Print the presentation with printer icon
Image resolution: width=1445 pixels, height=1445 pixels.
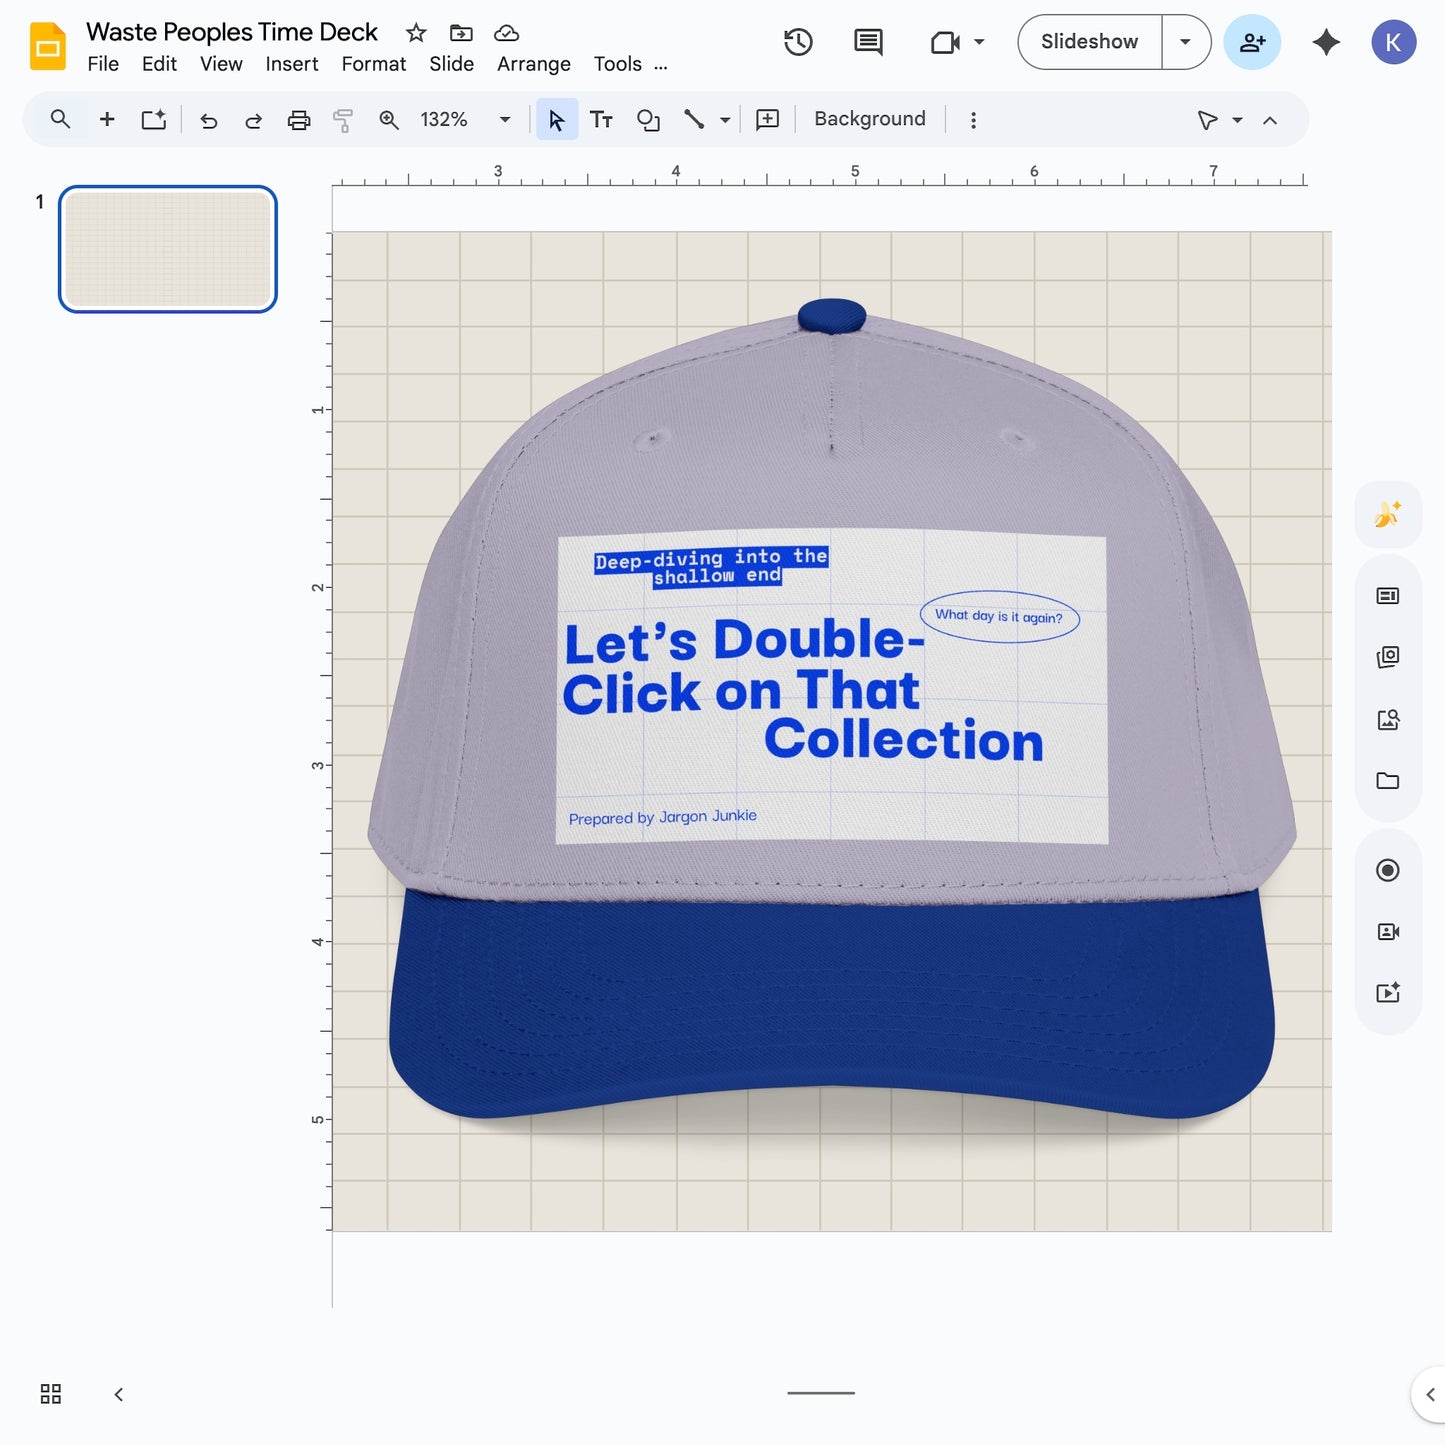(299, 121)
